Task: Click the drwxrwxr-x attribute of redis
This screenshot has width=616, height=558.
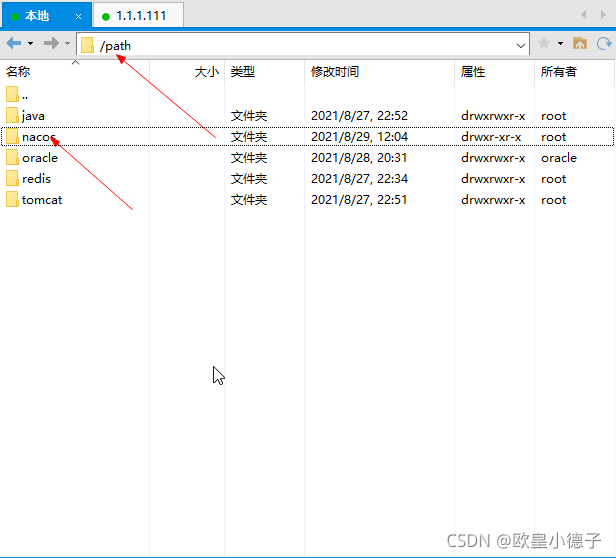Action: tap(493, 179)
